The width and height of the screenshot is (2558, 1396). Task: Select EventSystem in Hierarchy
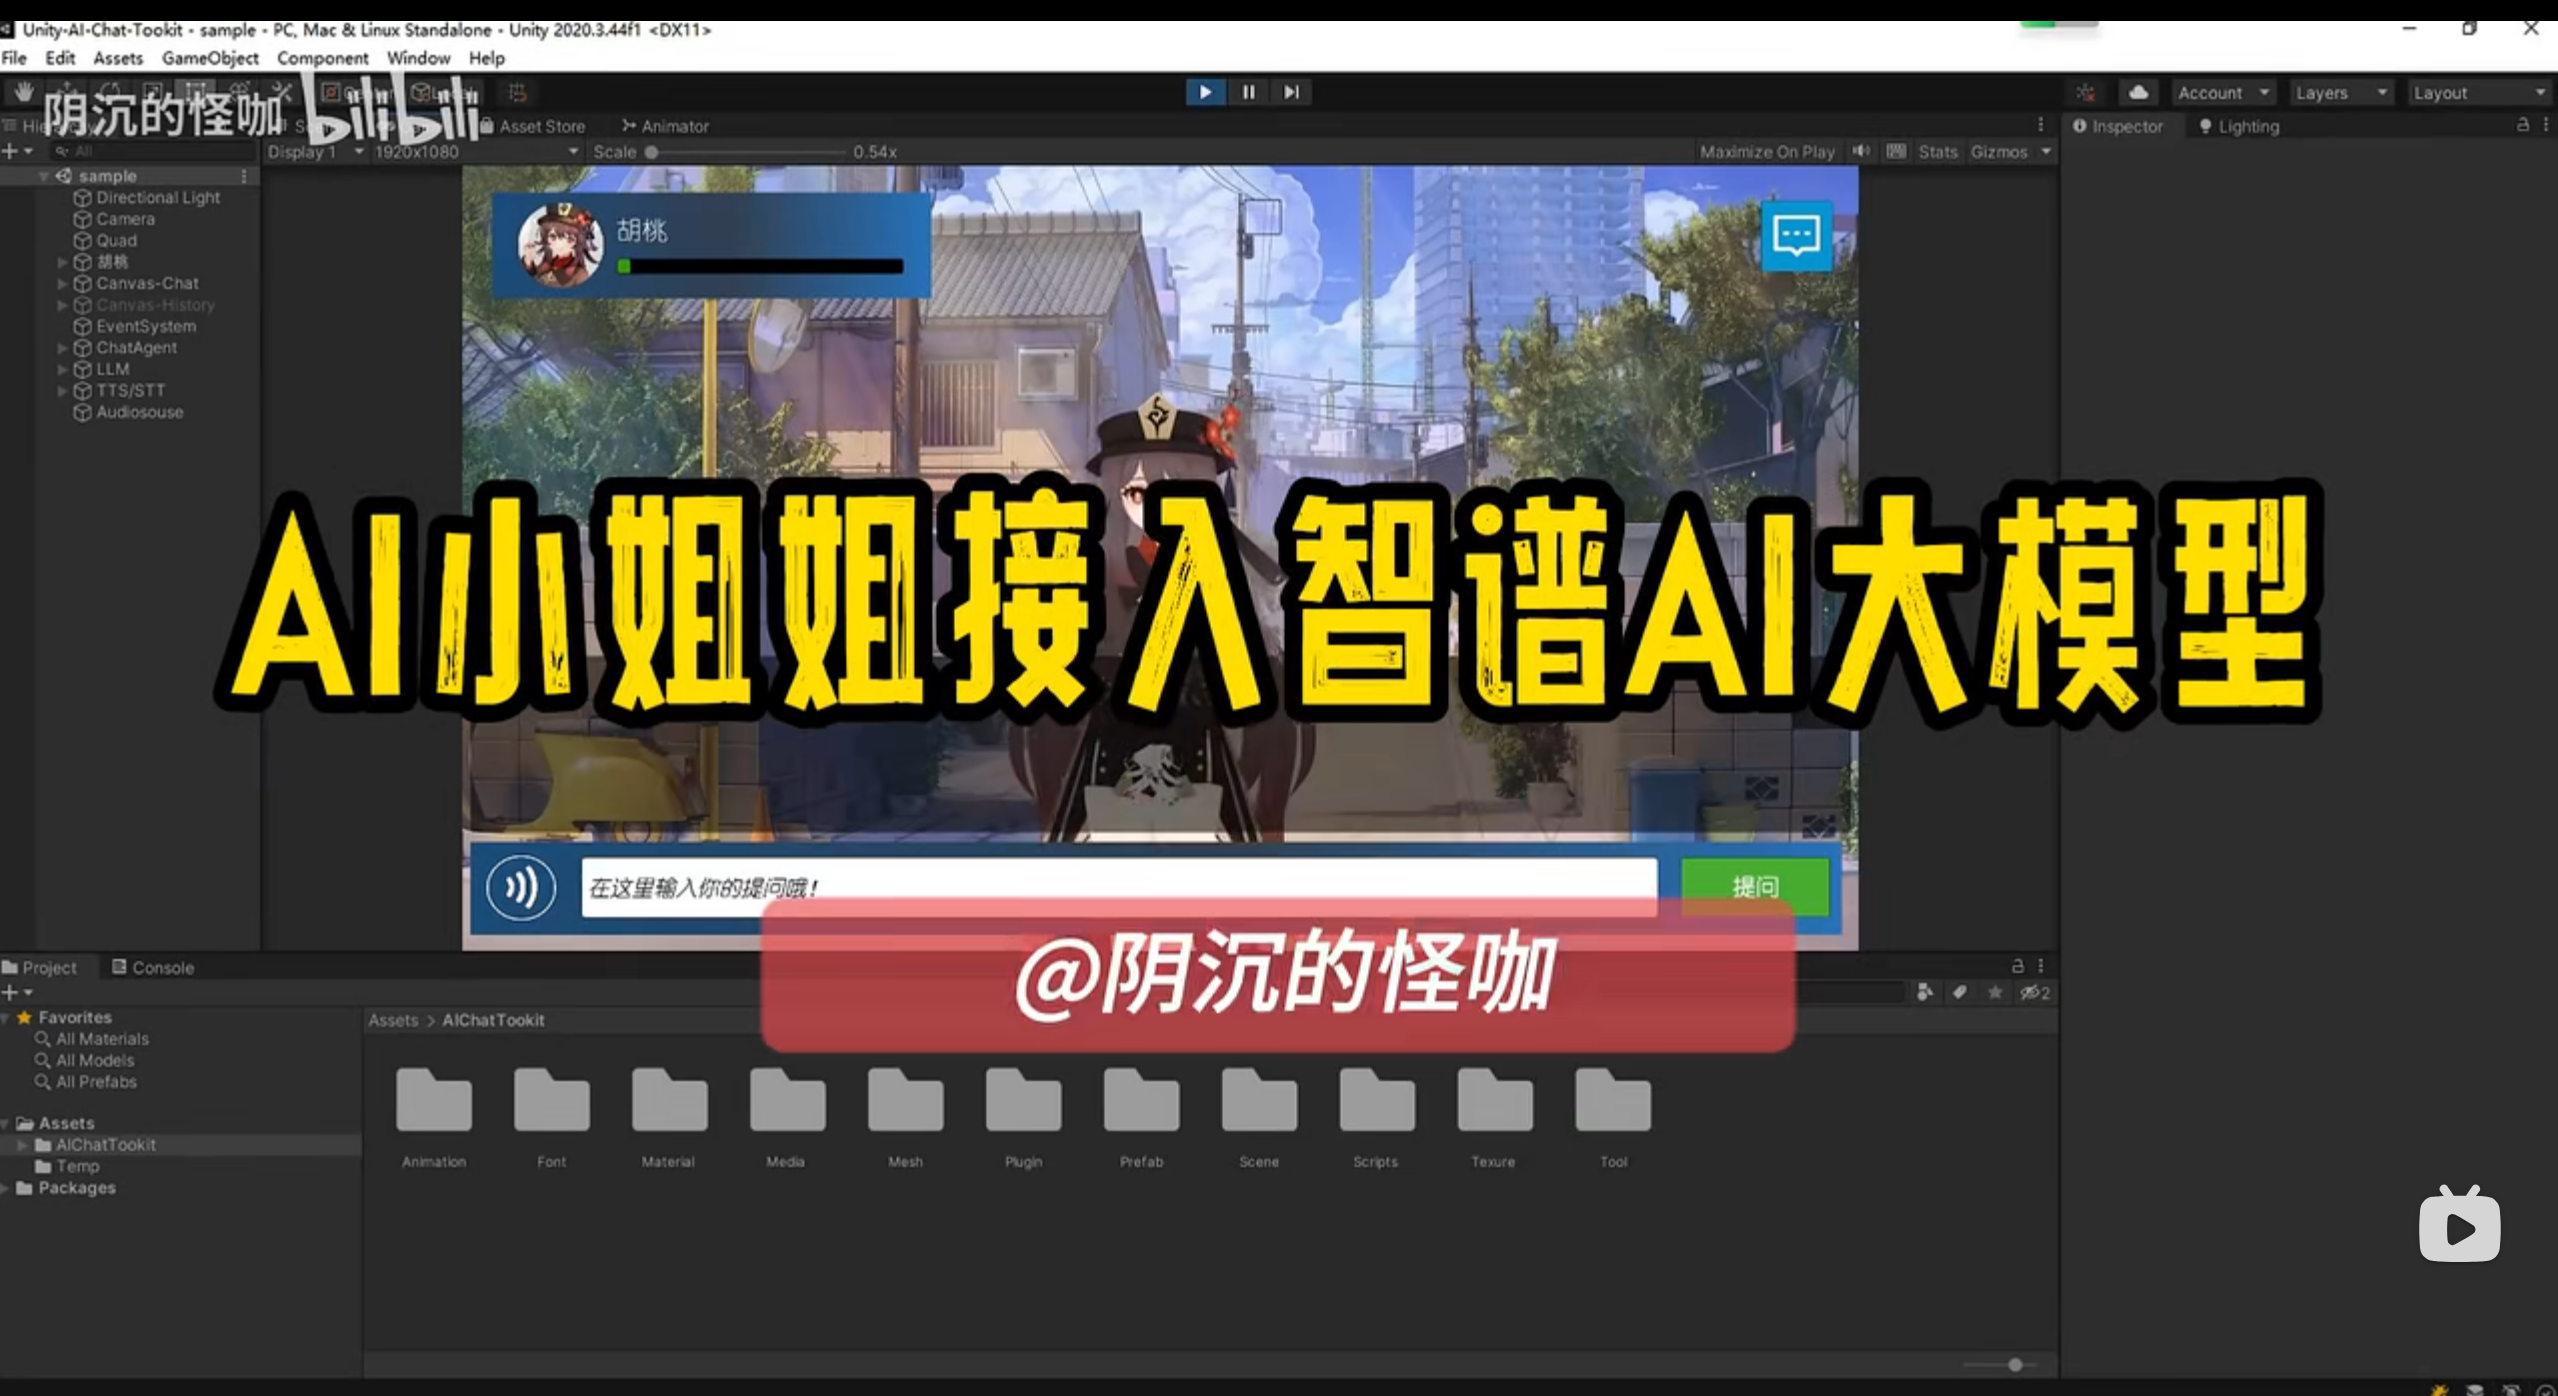coord(146,327)
